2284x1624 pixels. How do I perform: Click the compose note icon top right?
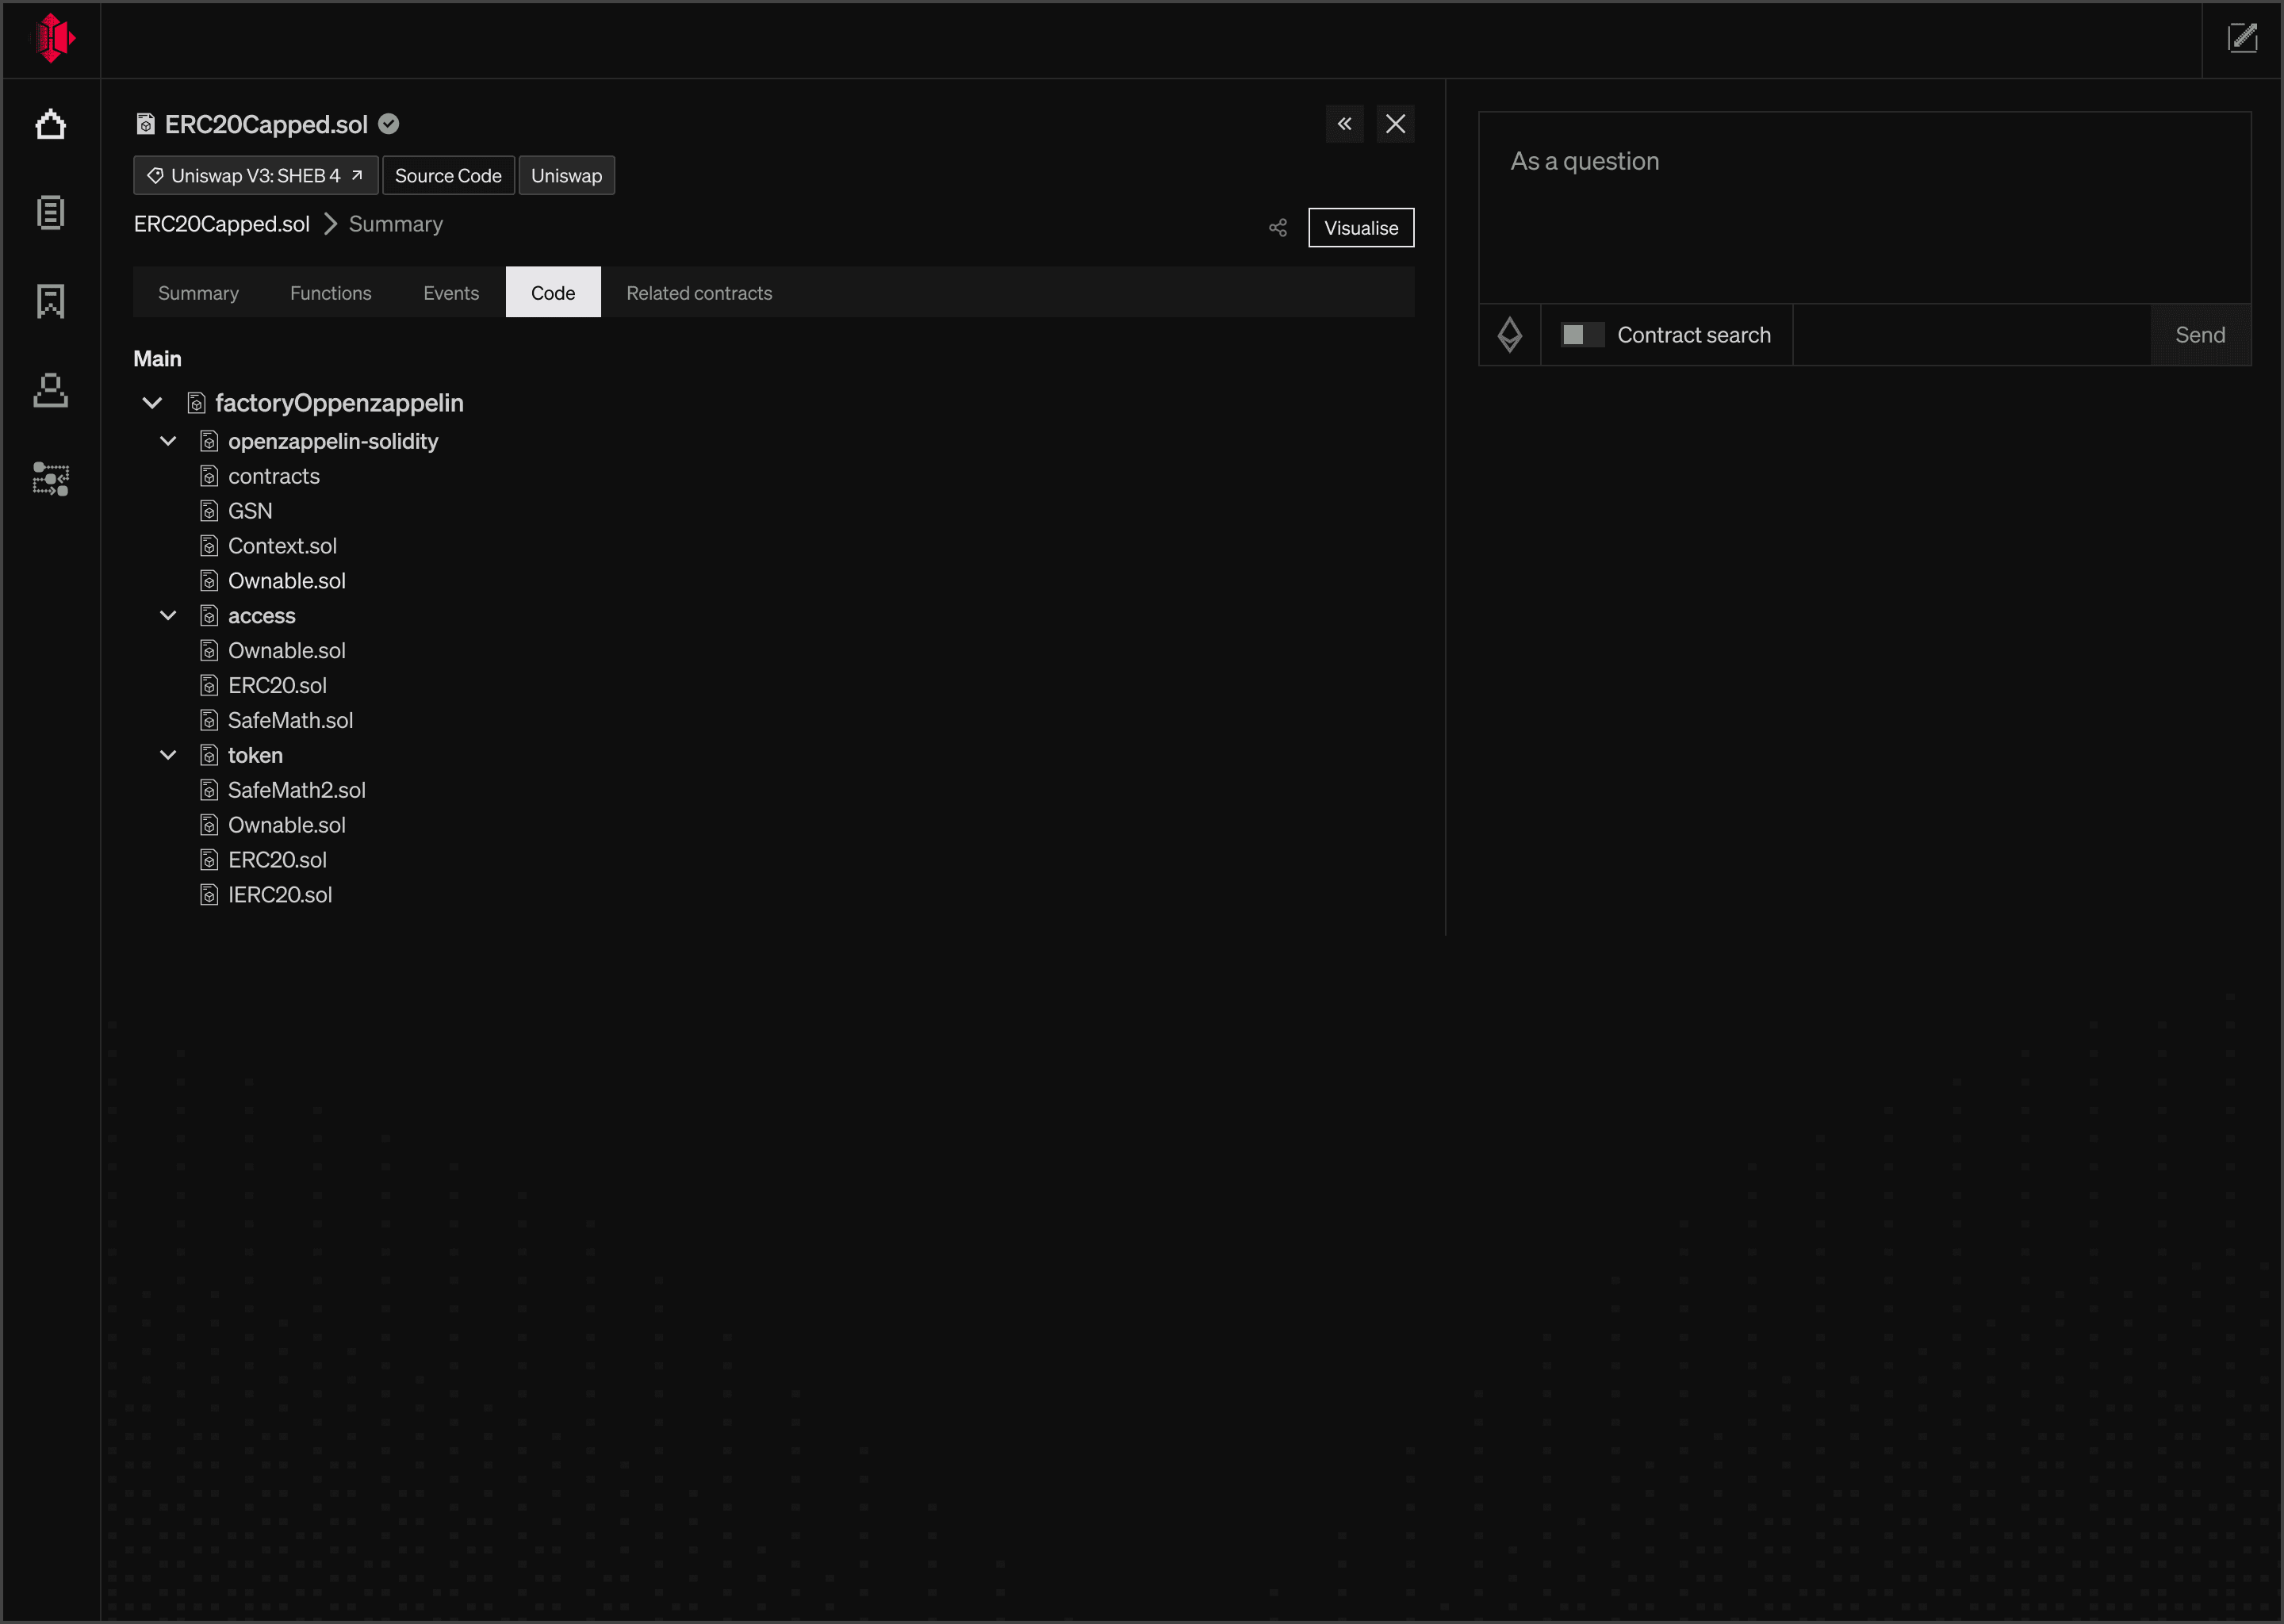click(2242, 39)
